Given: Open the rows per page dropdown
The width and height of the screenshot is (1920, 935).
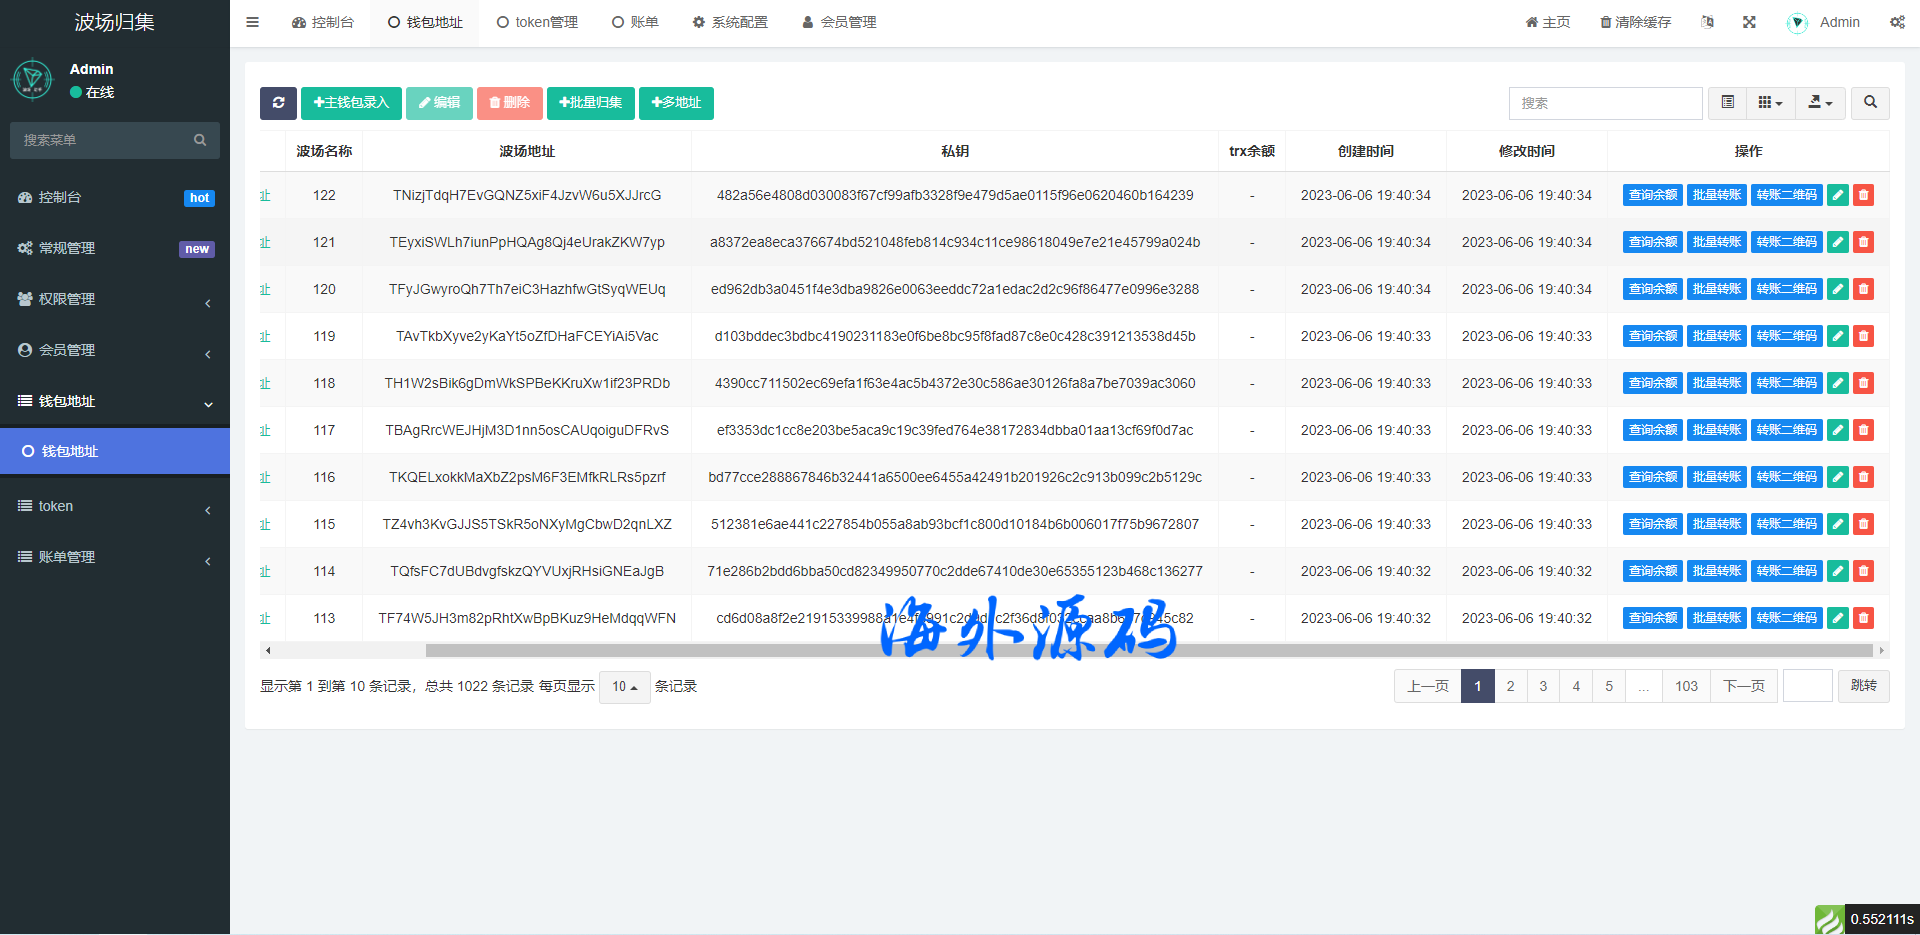Looking at the screenshot, I should [x=624, y=687].
